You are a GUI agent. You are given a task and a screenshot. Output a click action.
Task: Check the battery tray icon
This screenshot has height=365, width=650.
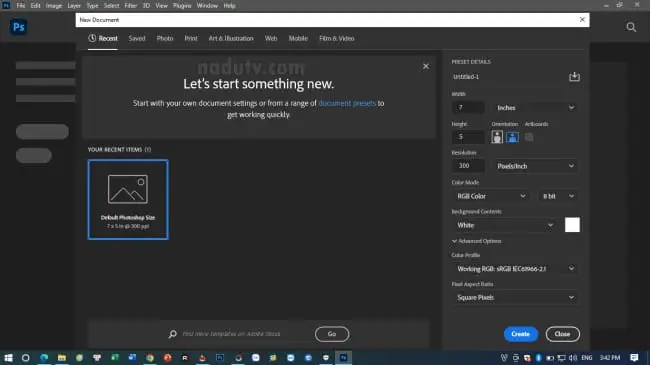[550, 358]
